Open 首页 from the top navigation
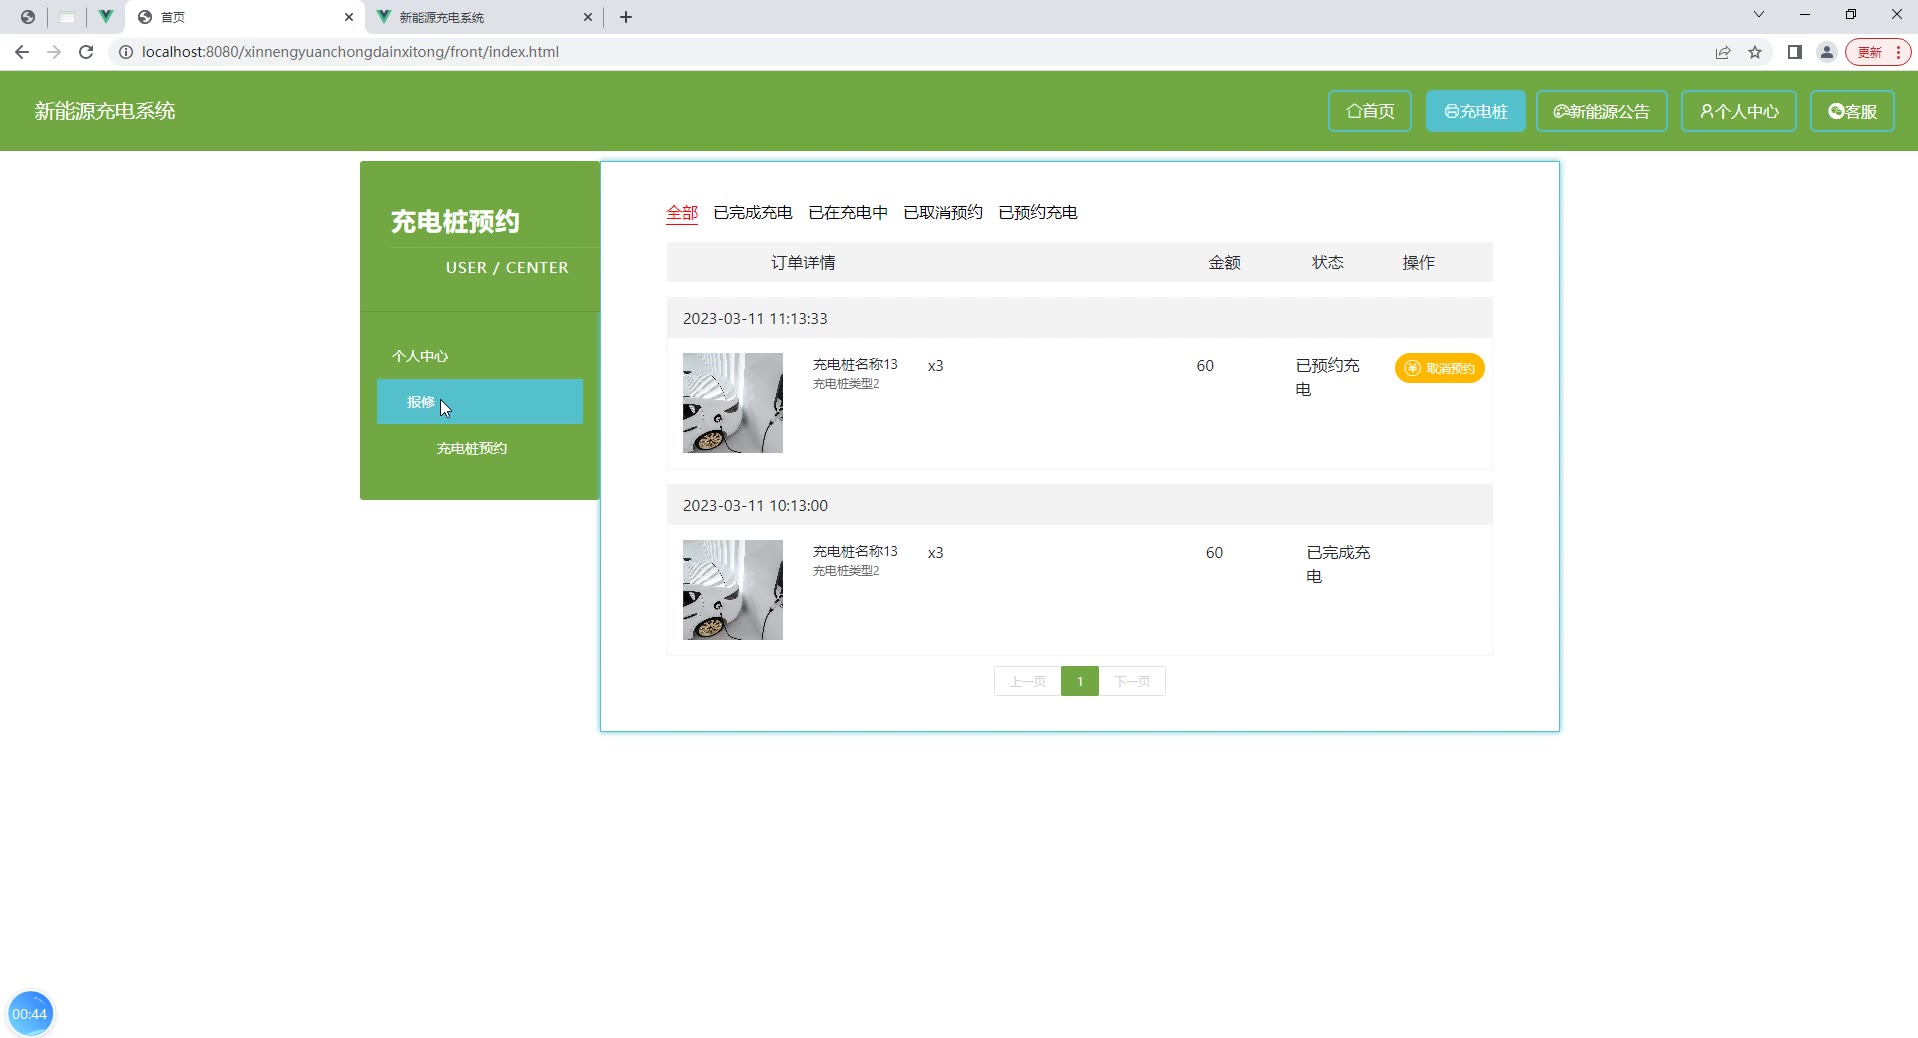This screenshot has width=1918, height=1038. [x=1369, y=111]
